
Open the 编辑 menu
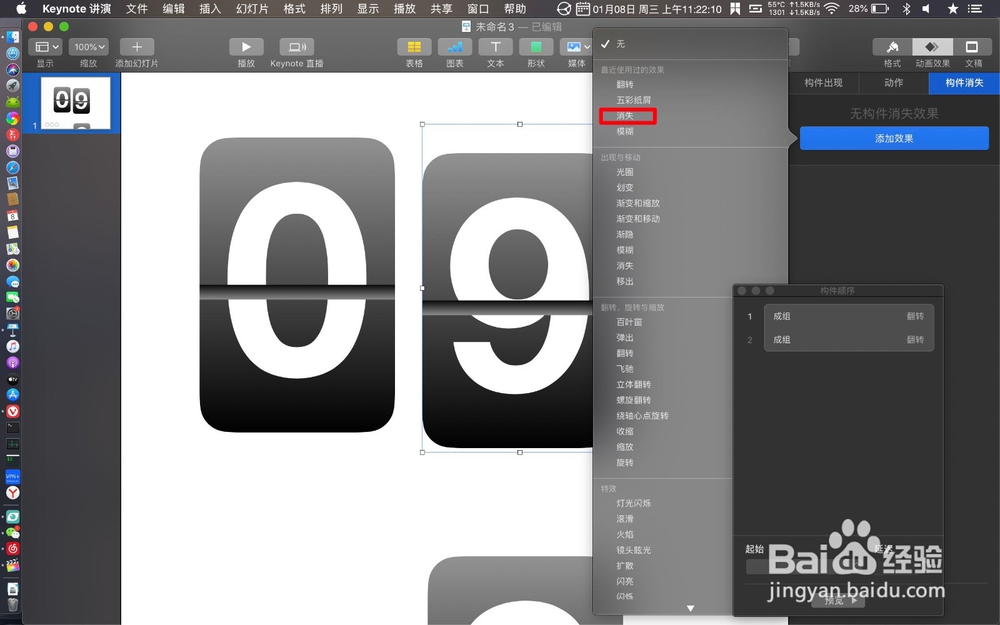point(173,8)
